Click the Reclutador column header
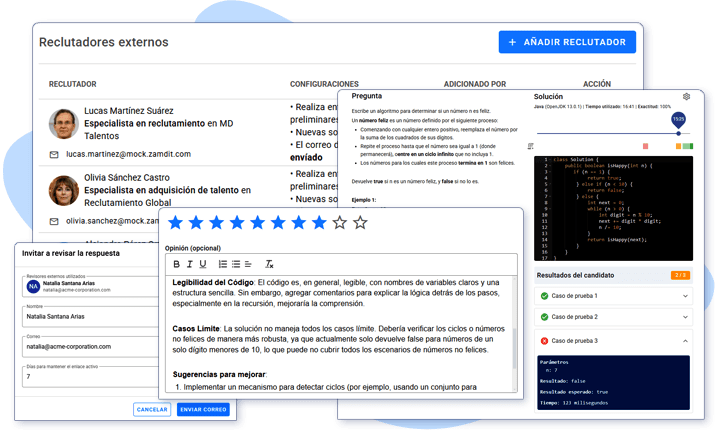The width and height of the screenshot is (720, 430). 73,84
